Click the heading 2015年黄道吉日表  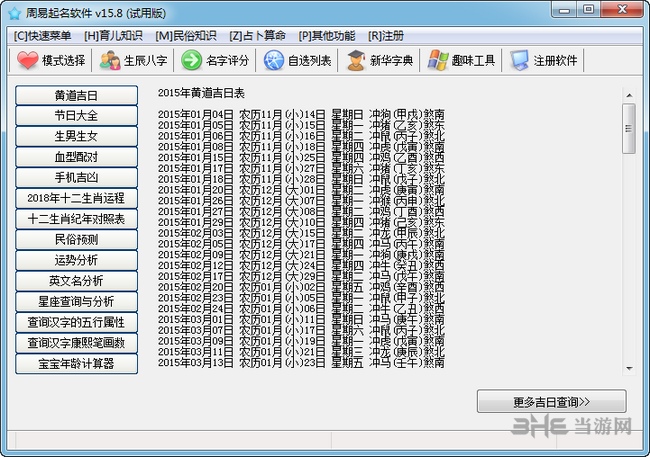[x=201, y=93]
